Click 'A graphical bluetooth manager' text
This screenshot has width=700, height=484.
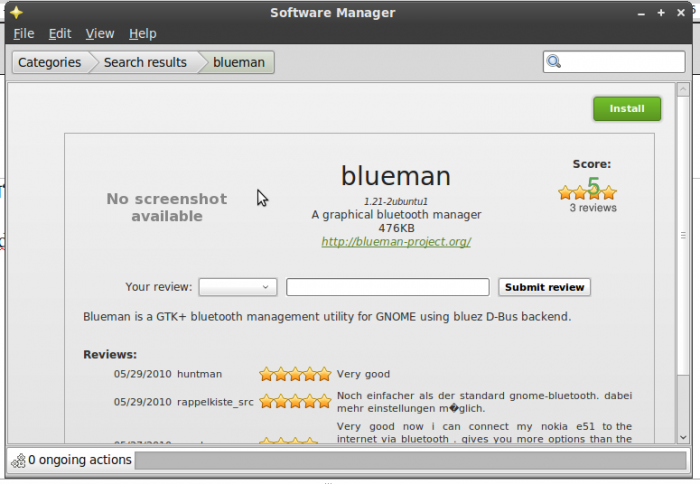point(396,215)
